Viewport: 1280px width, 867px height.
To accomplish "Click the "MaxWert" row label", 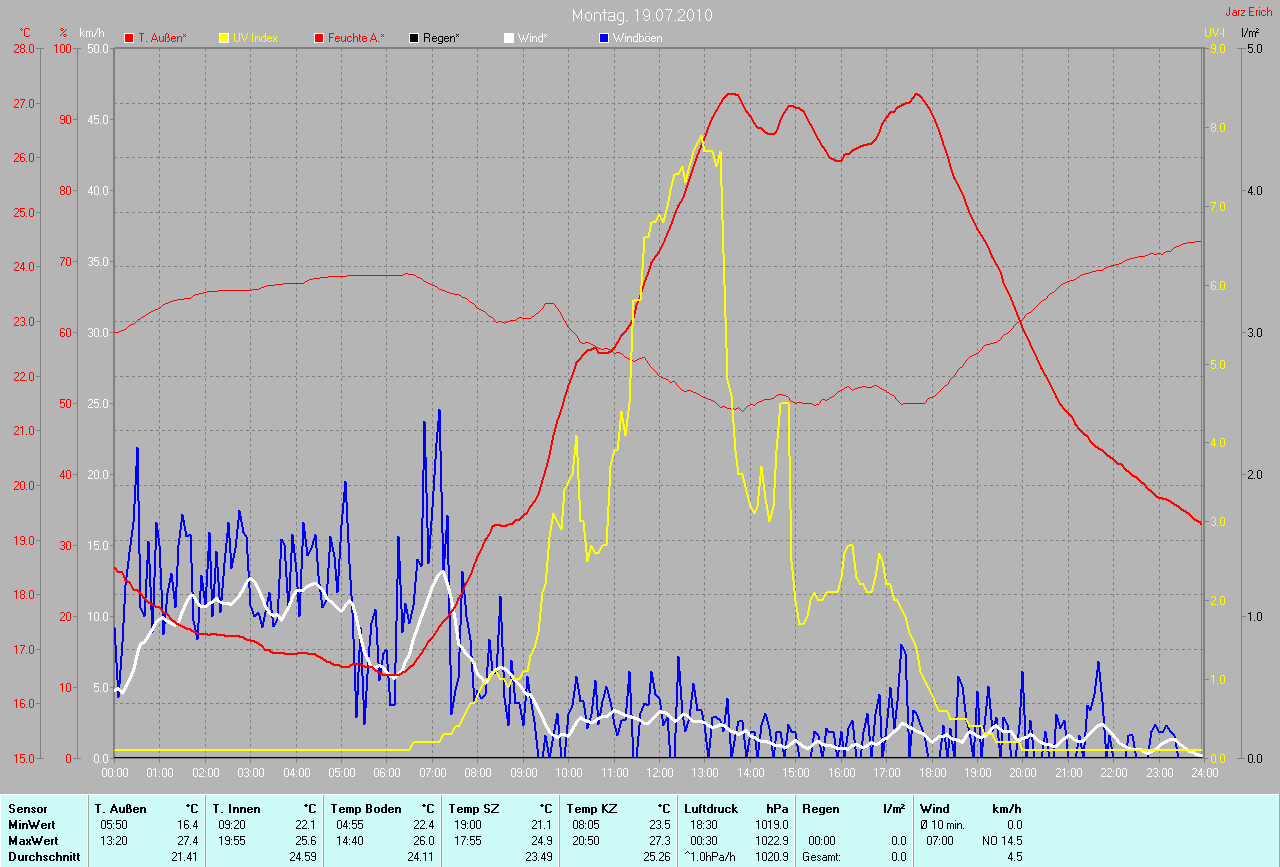I will (32, 841).
